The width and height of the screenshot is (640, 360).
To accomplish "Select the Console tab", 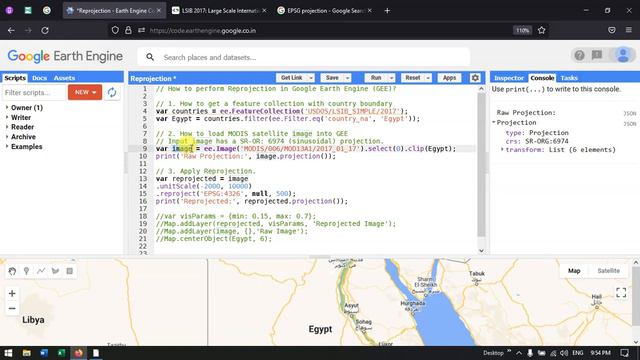I will pyautogui.click(x=542, y=78).
